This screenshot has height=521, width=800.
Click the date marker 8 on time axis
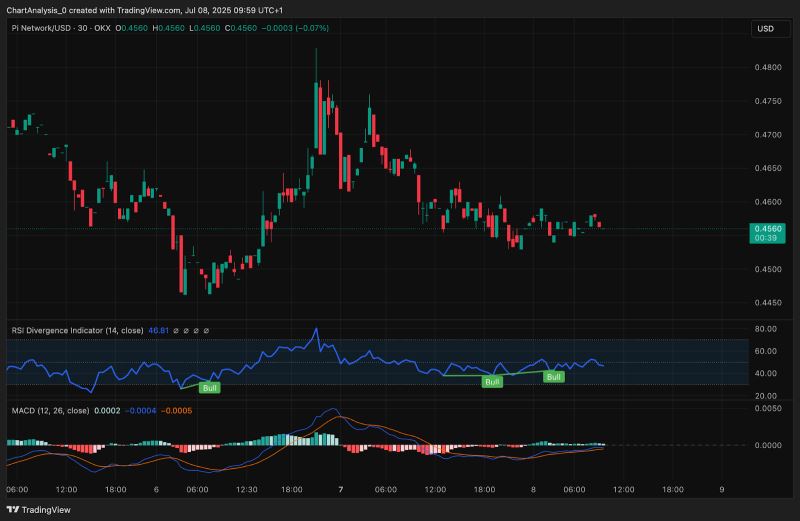[533, 489]
